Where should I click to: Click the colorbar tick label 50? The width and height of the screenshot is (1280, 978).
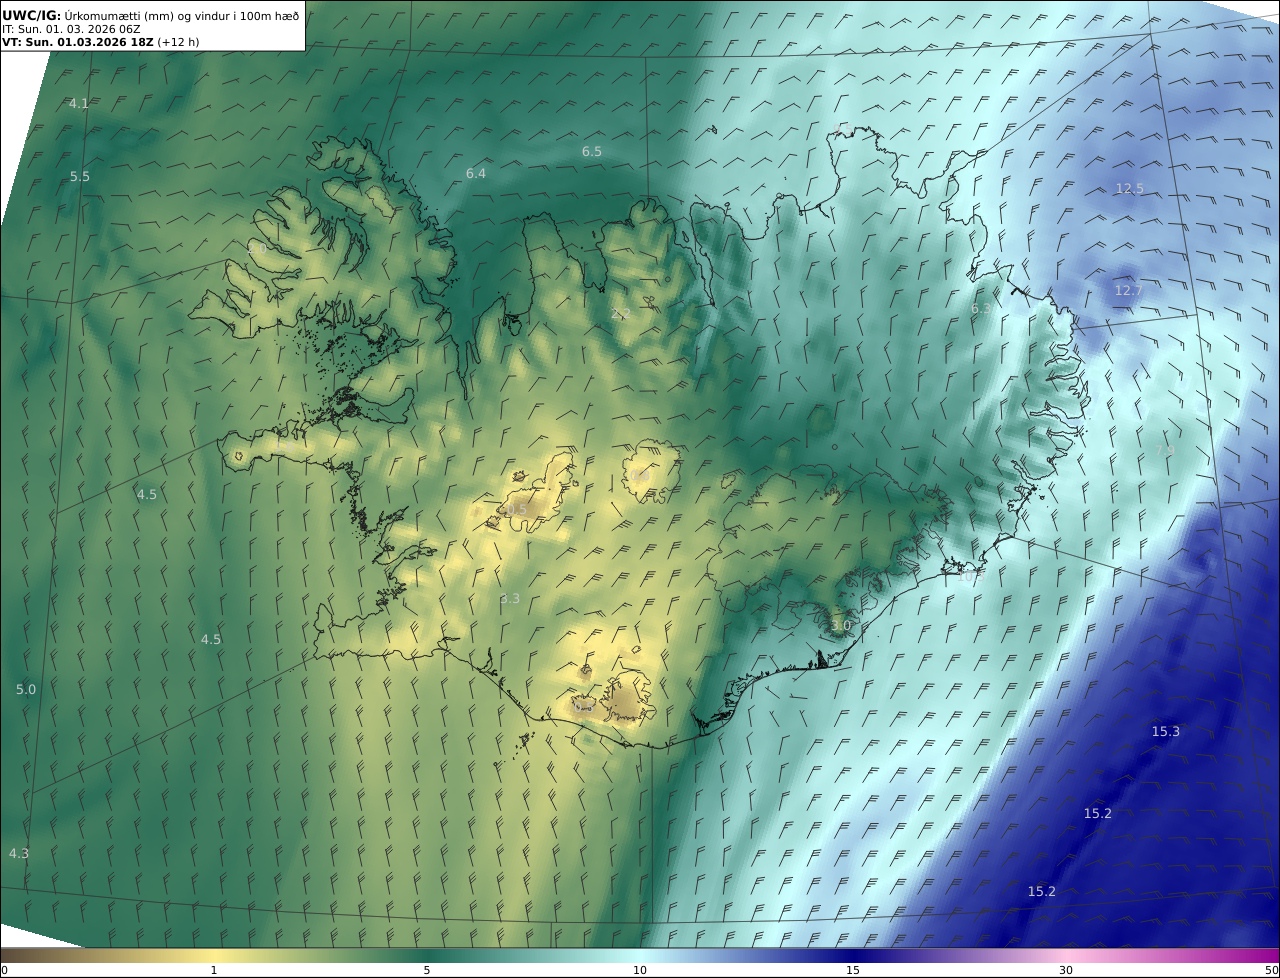tap(1271, 970)
